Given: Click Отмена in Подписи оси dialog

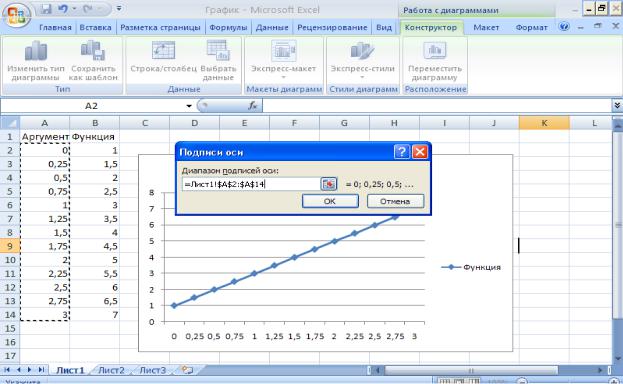Looking at the screenshot, I should 395,201.
